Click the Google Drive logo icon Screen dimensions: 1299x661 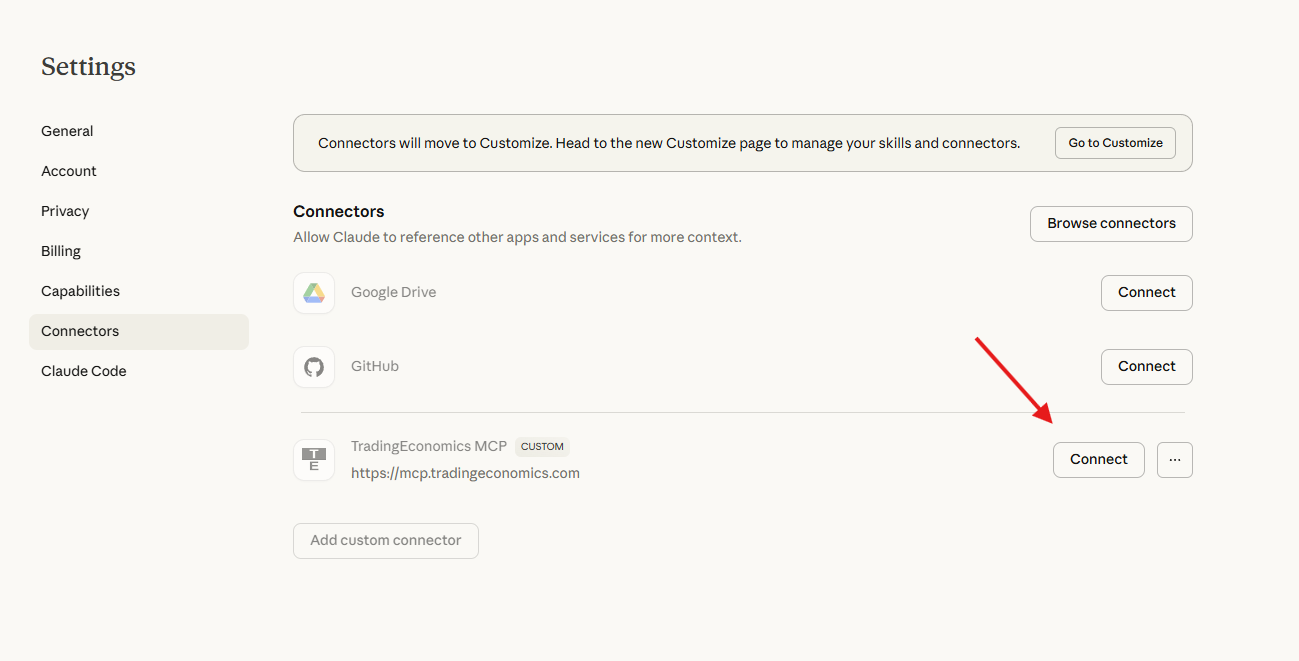coord(314,293)
